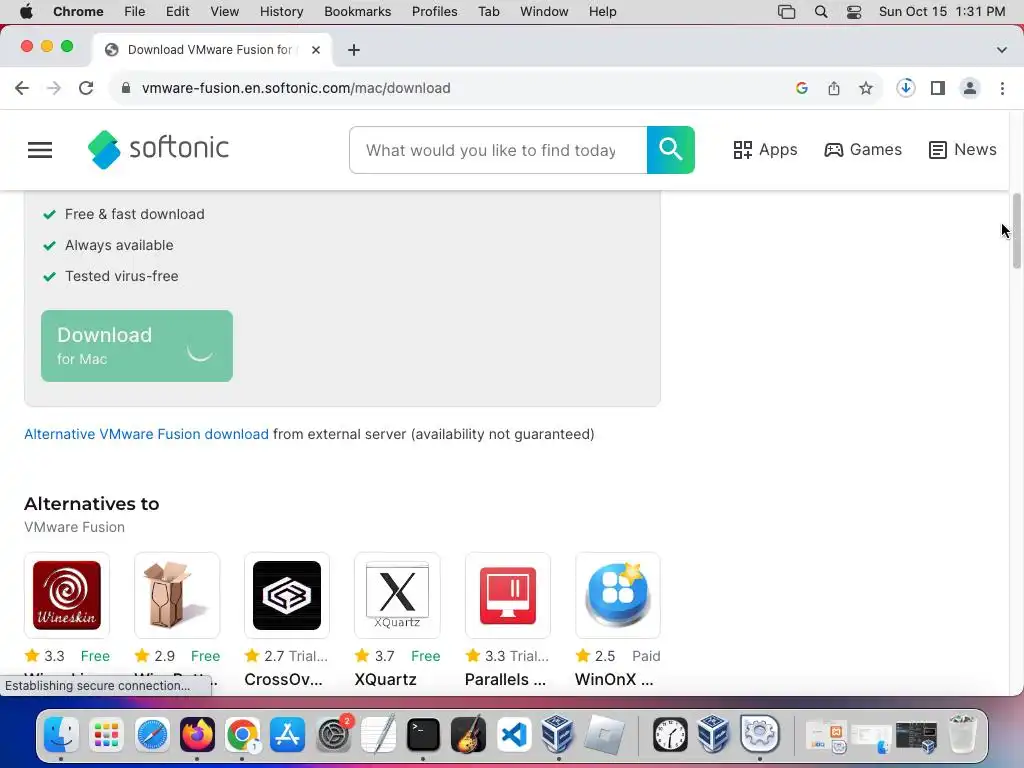Open Trash from the dock
Viewport: 1024px width, 768px height.
[x=963, y=734]
